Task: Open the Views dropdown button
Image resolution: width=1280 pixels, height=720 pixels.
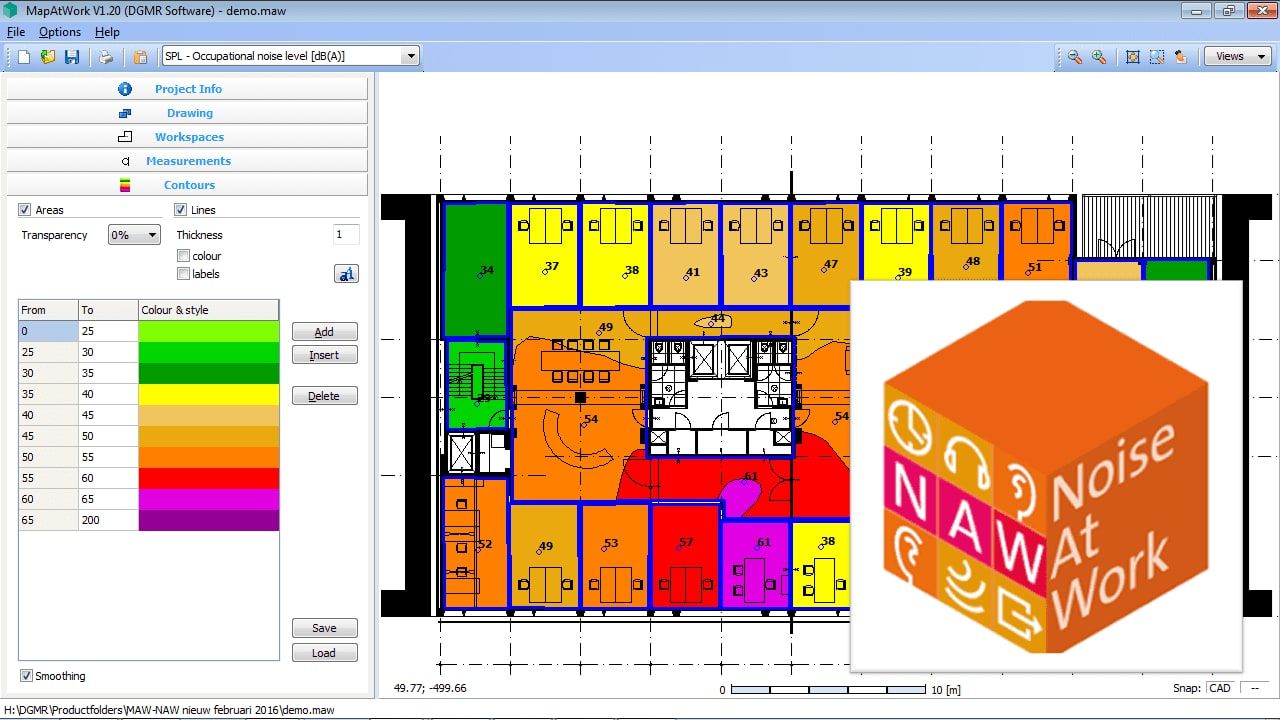Action: (x=1237, y=57)
